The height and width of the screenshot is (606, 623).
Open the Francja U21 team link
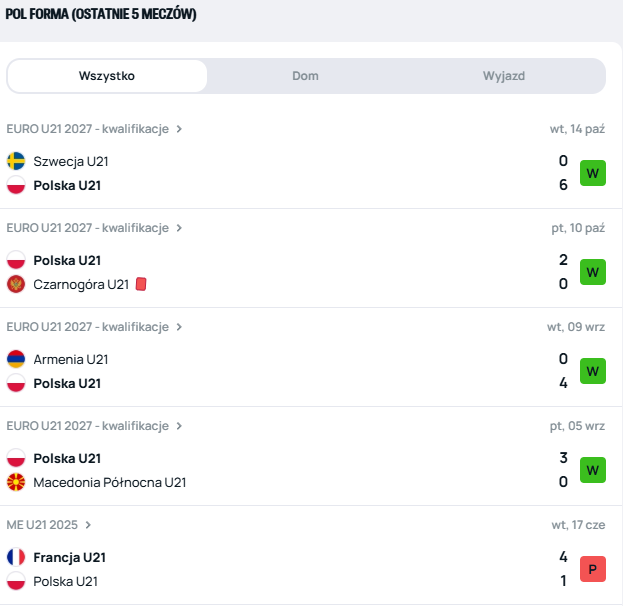pos(69,557)
